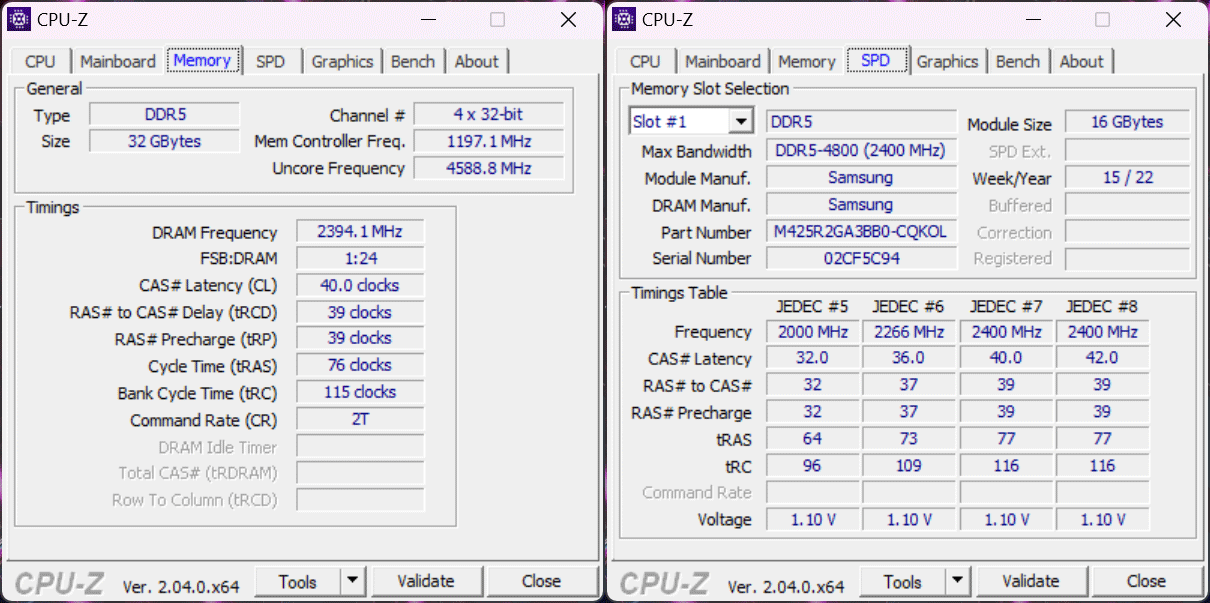Click Tools button in right CPU-Z window
Screen dimensions: 1210x603
903,581
